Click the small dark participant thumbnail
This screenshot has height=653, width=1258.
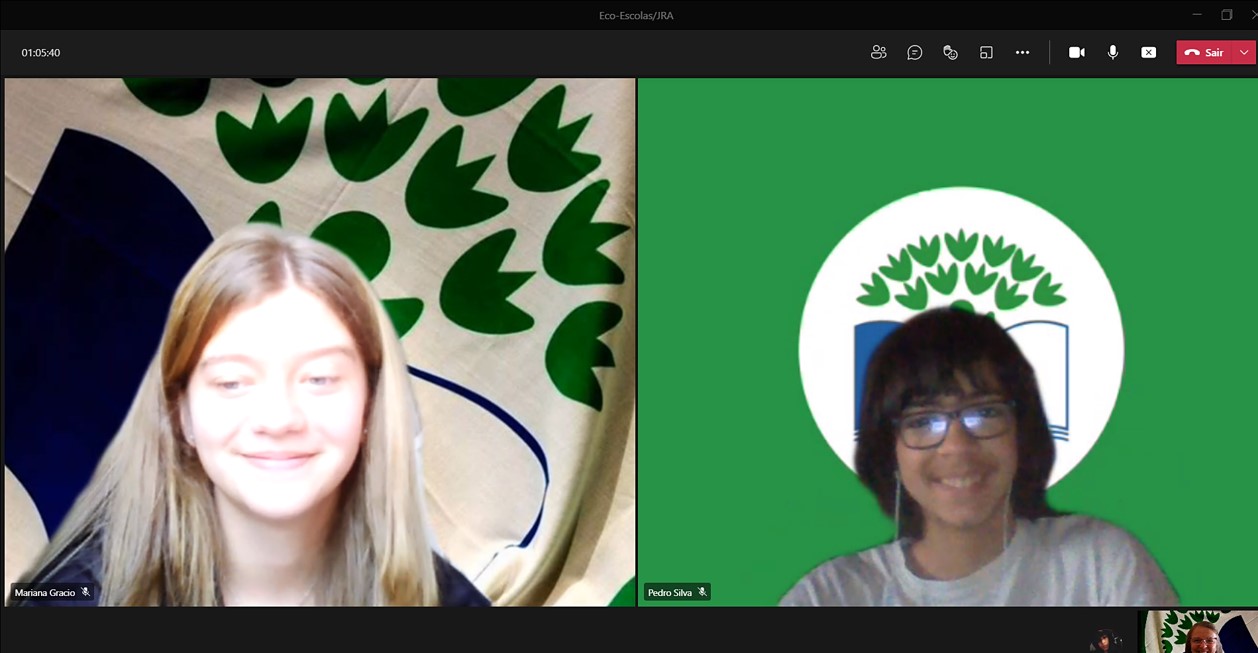pyautogui.click(x=1105, y=640)
